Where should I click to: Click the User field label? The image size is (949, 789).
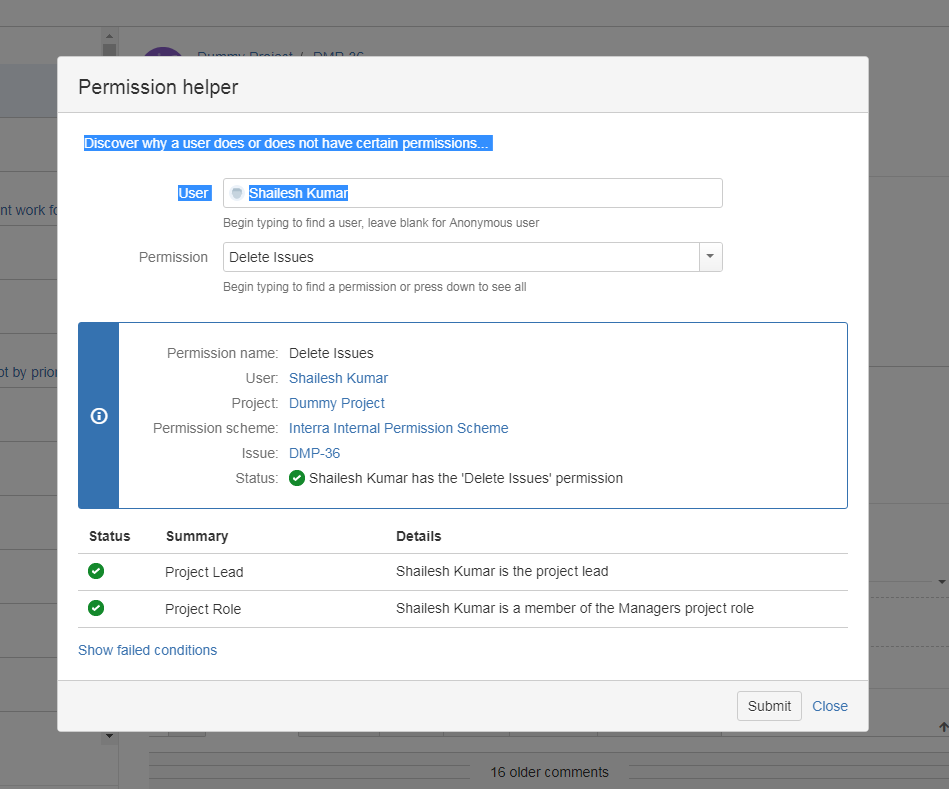193,193
